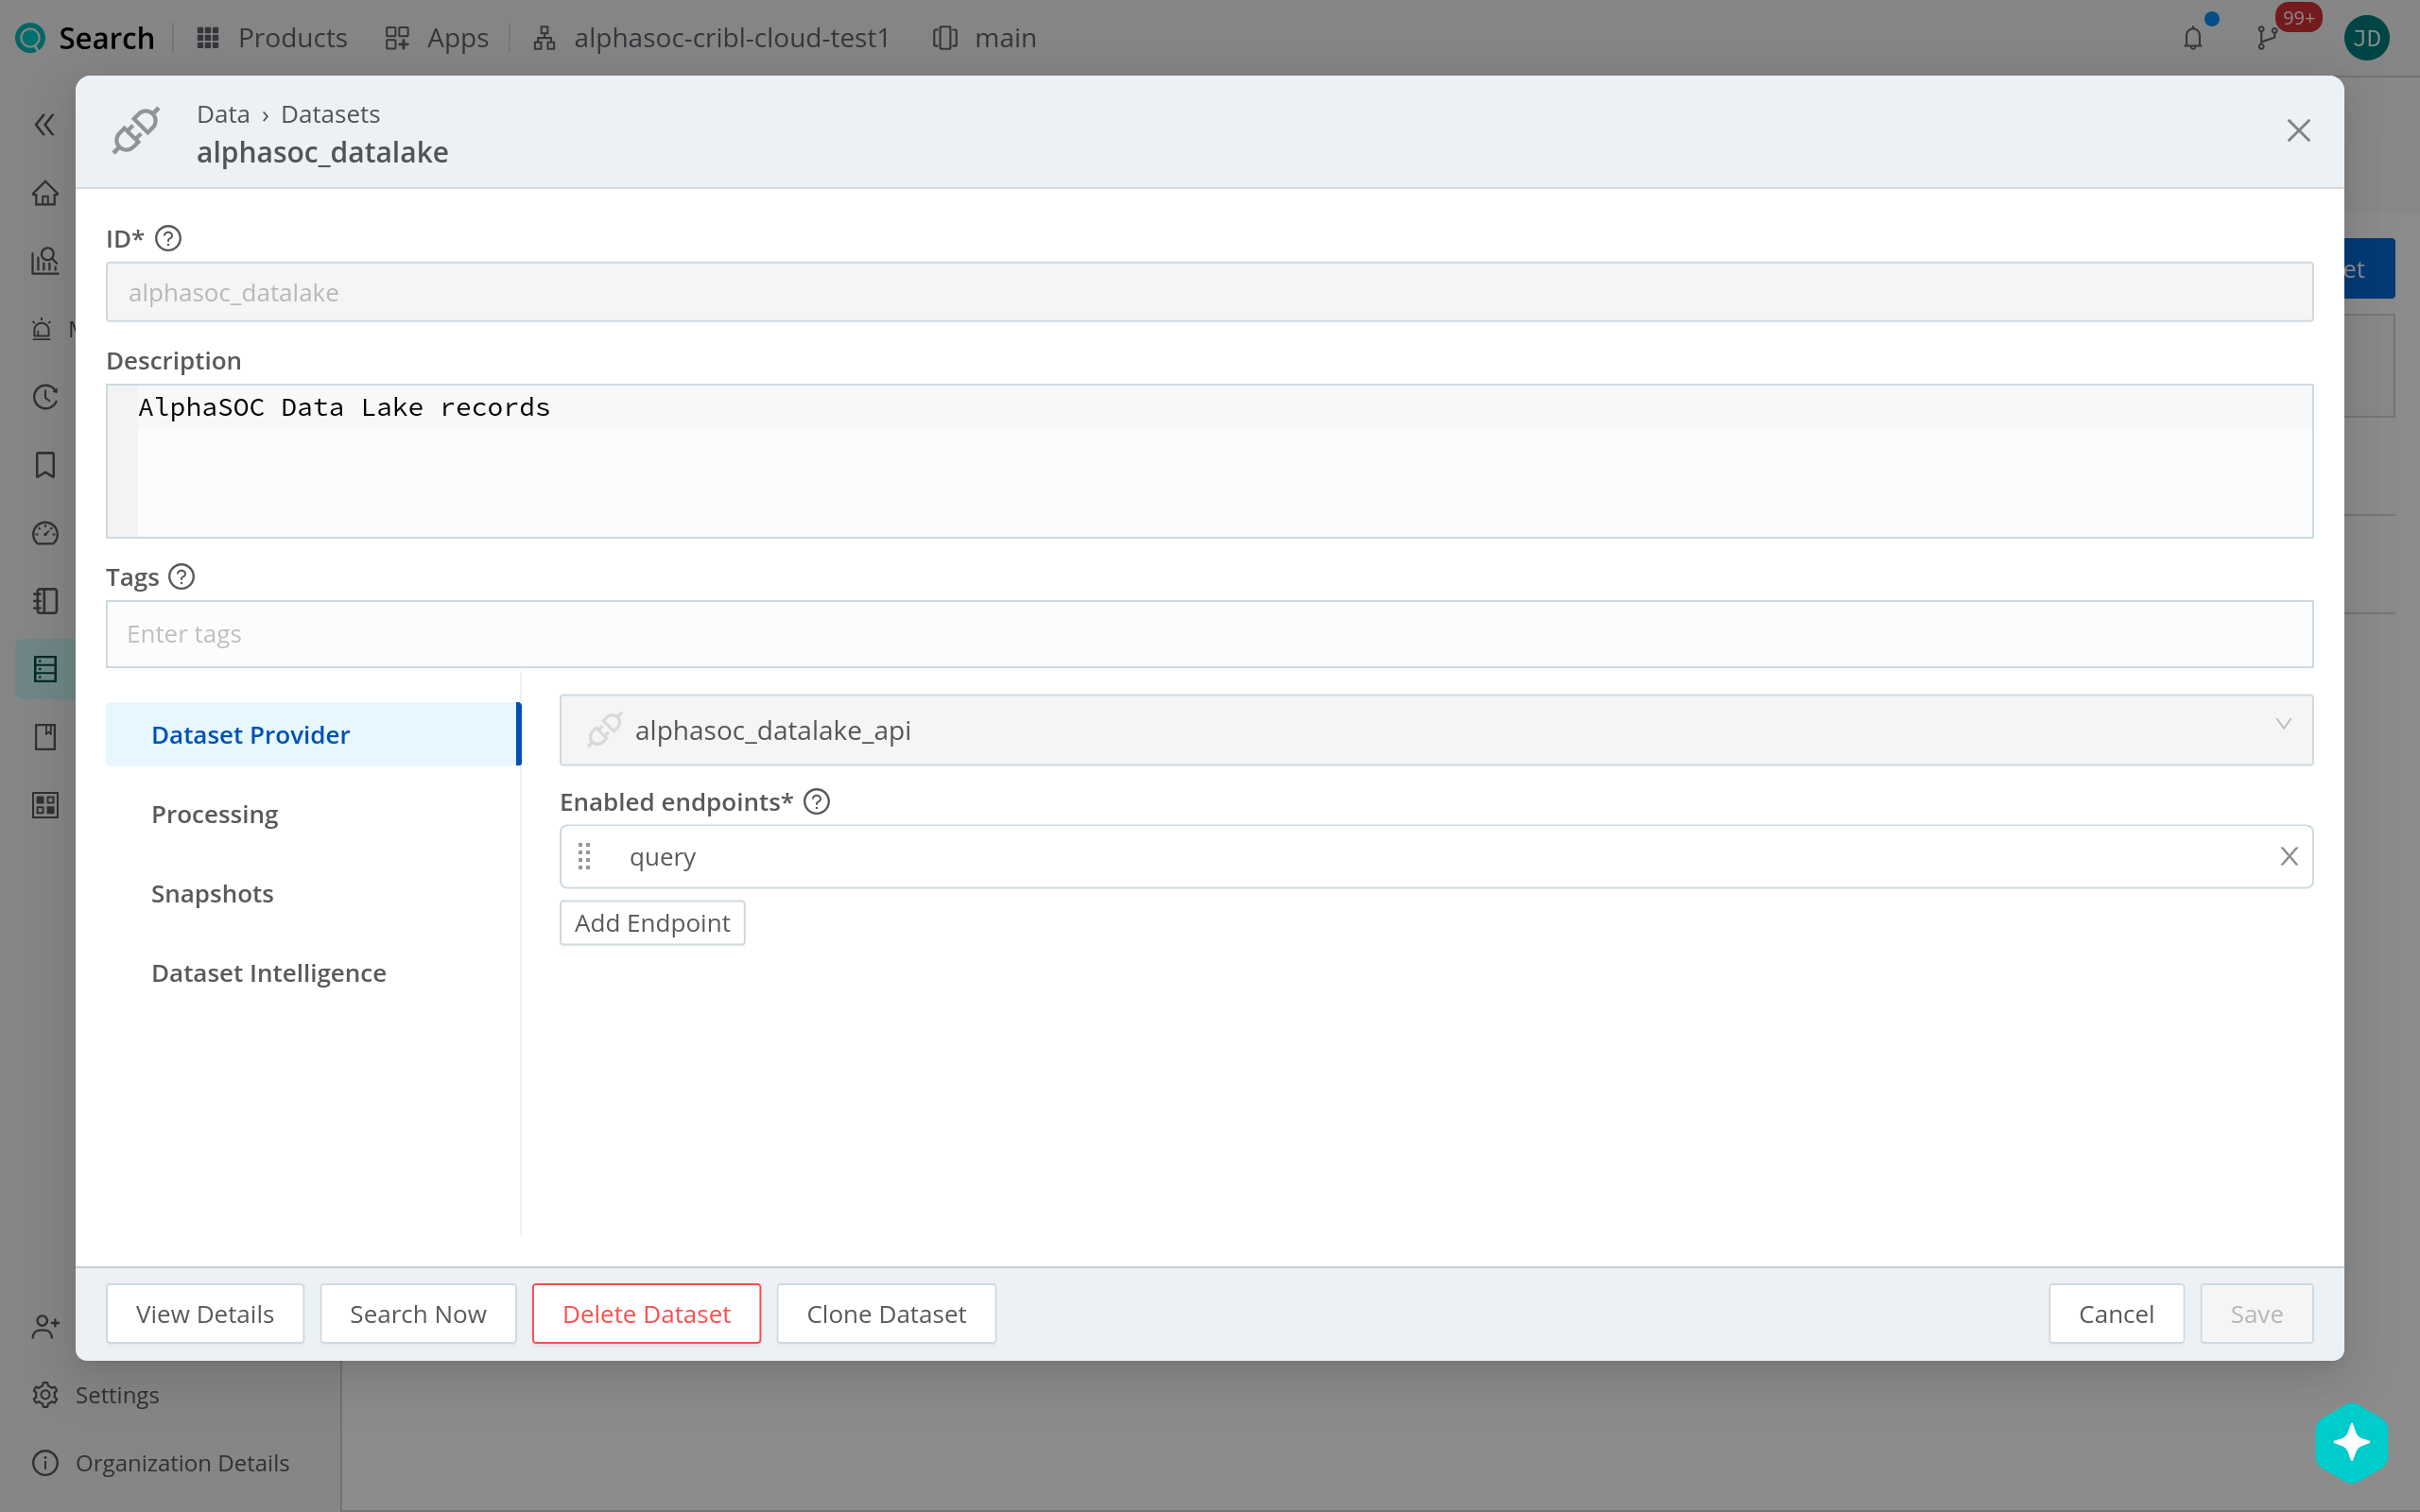This screenshot has height=1512, width=2420.
Task: Click the Enter tags input field
Action: point(1209,634)
